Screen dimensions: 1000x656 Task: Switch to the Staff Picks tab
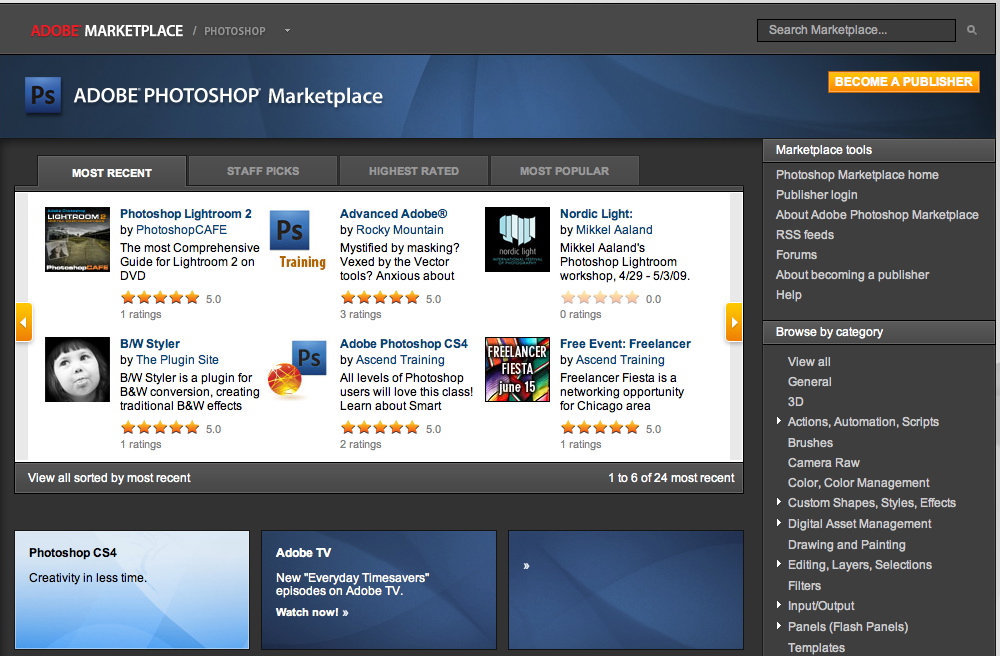coord(263,171)
